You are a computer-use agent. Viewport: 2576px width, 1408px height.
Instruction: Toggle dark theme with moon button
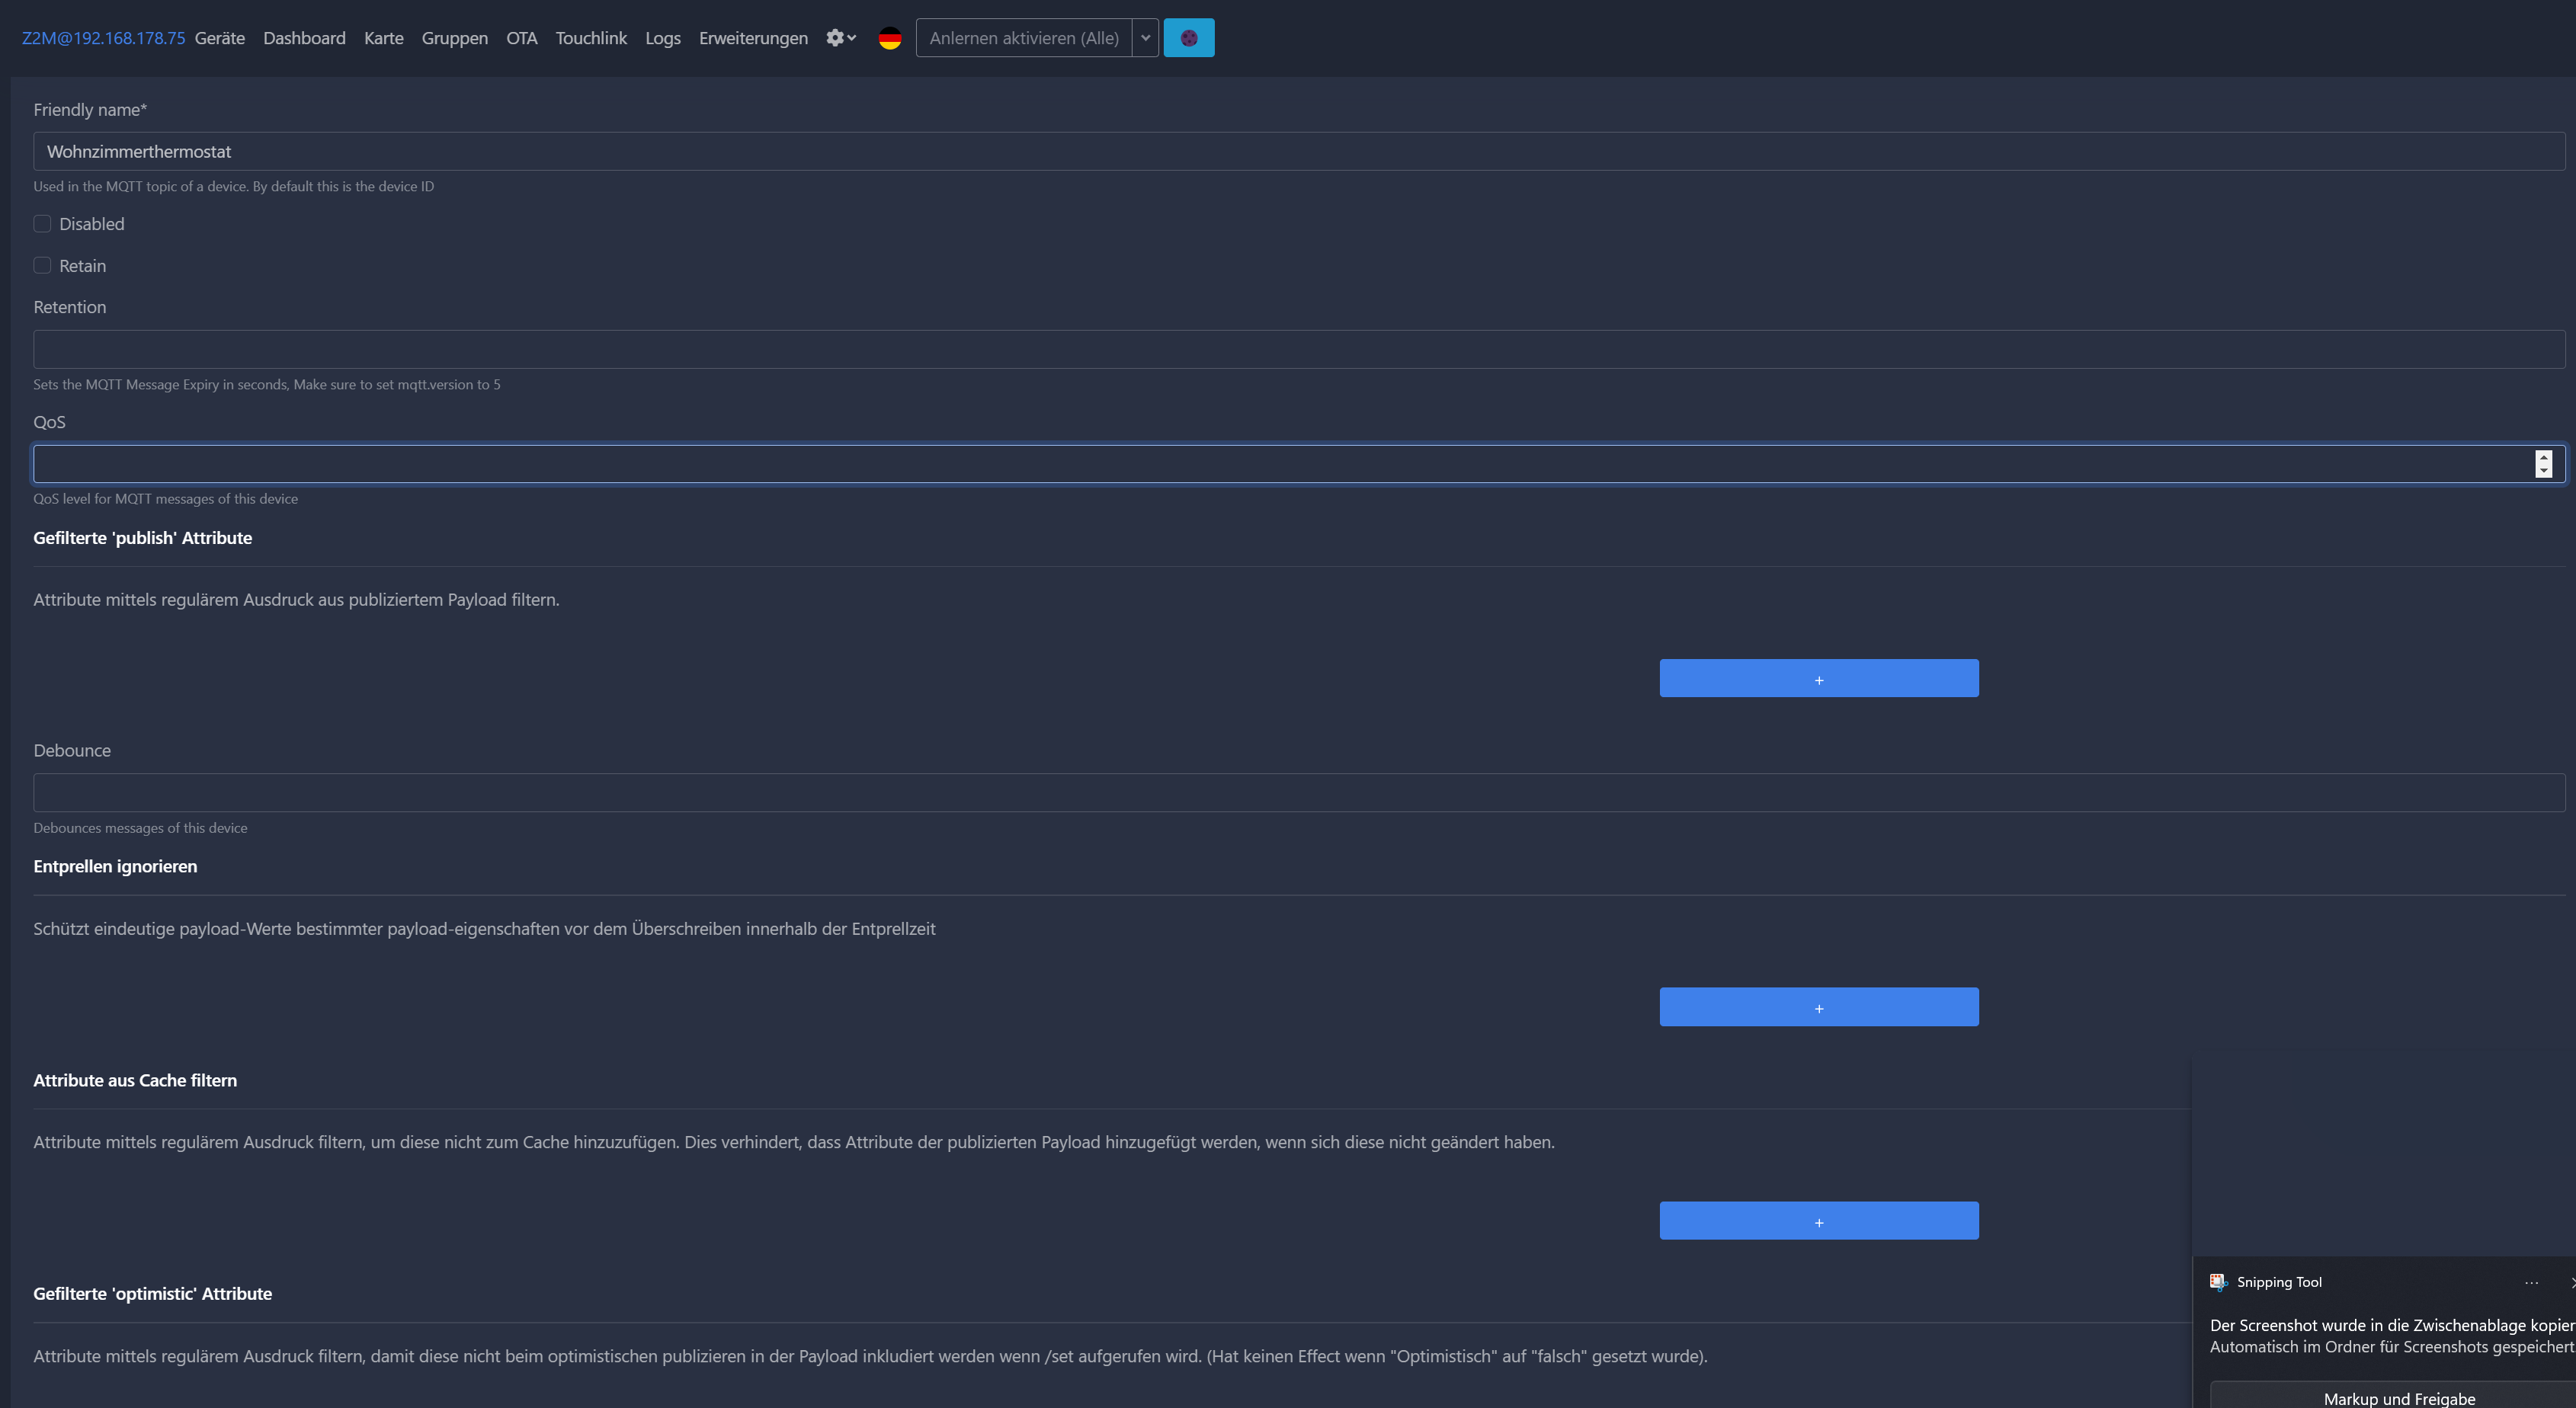(1188, 38)
